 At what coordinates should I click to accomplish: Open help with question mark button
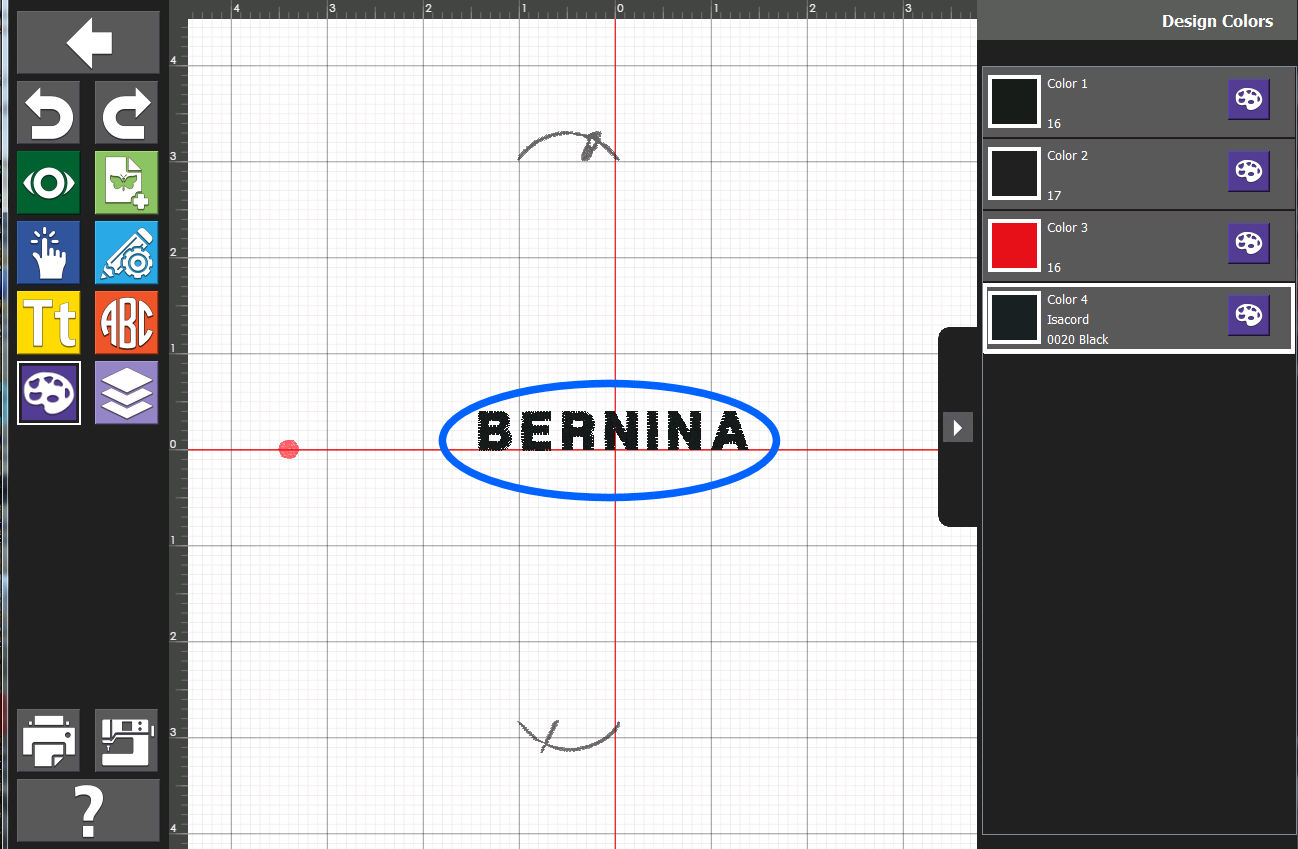coord(88,811)
